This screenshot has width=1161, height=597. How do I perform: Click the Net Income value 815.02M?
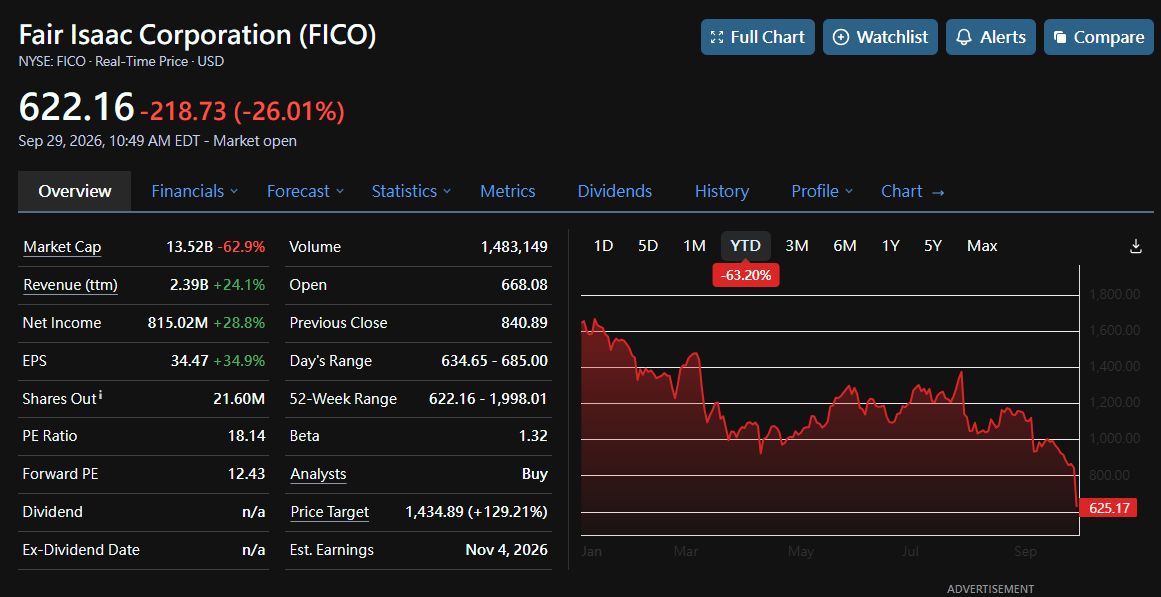(178, 323)
